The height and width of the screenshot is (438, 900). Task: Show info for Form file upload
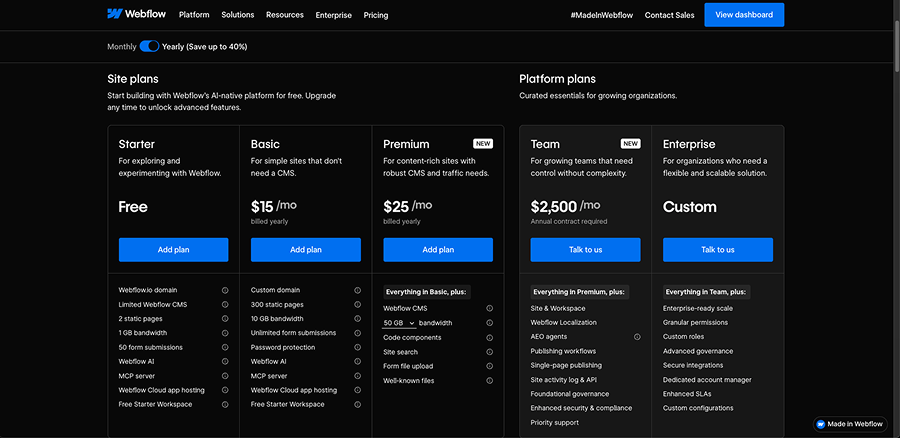coord(490,366)
